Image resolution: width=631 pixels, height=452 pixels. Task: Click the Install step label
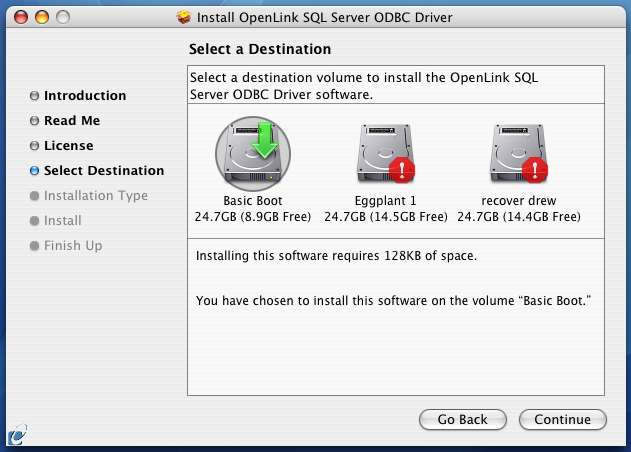point(63,221)
